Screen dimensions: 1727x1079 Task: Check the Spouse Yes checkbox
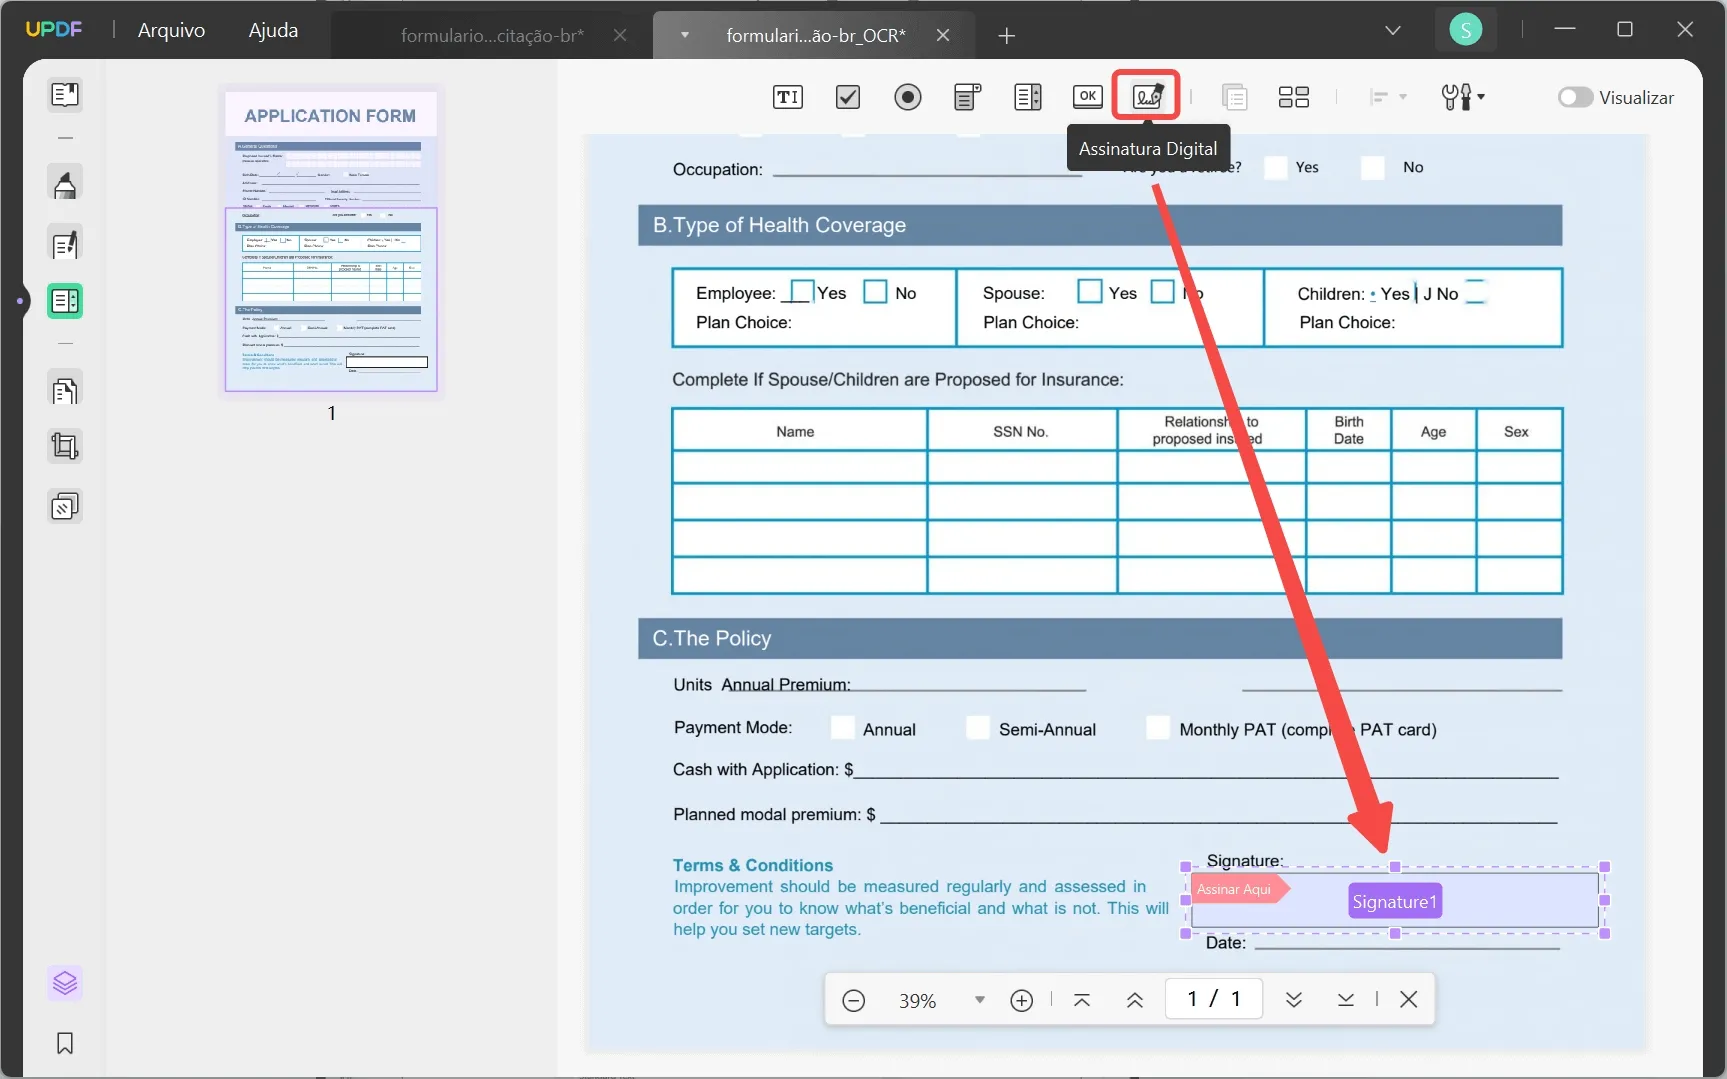[1090, 291]
